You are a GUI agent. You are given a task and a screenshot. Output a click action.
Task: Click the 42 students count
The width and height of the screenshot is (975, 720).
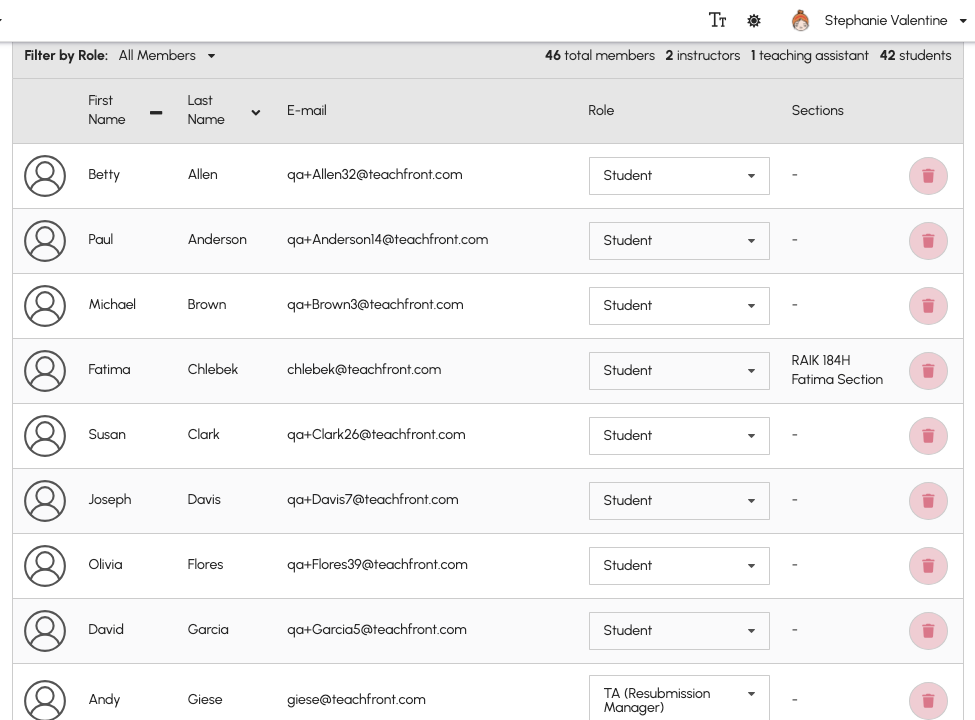915,55
